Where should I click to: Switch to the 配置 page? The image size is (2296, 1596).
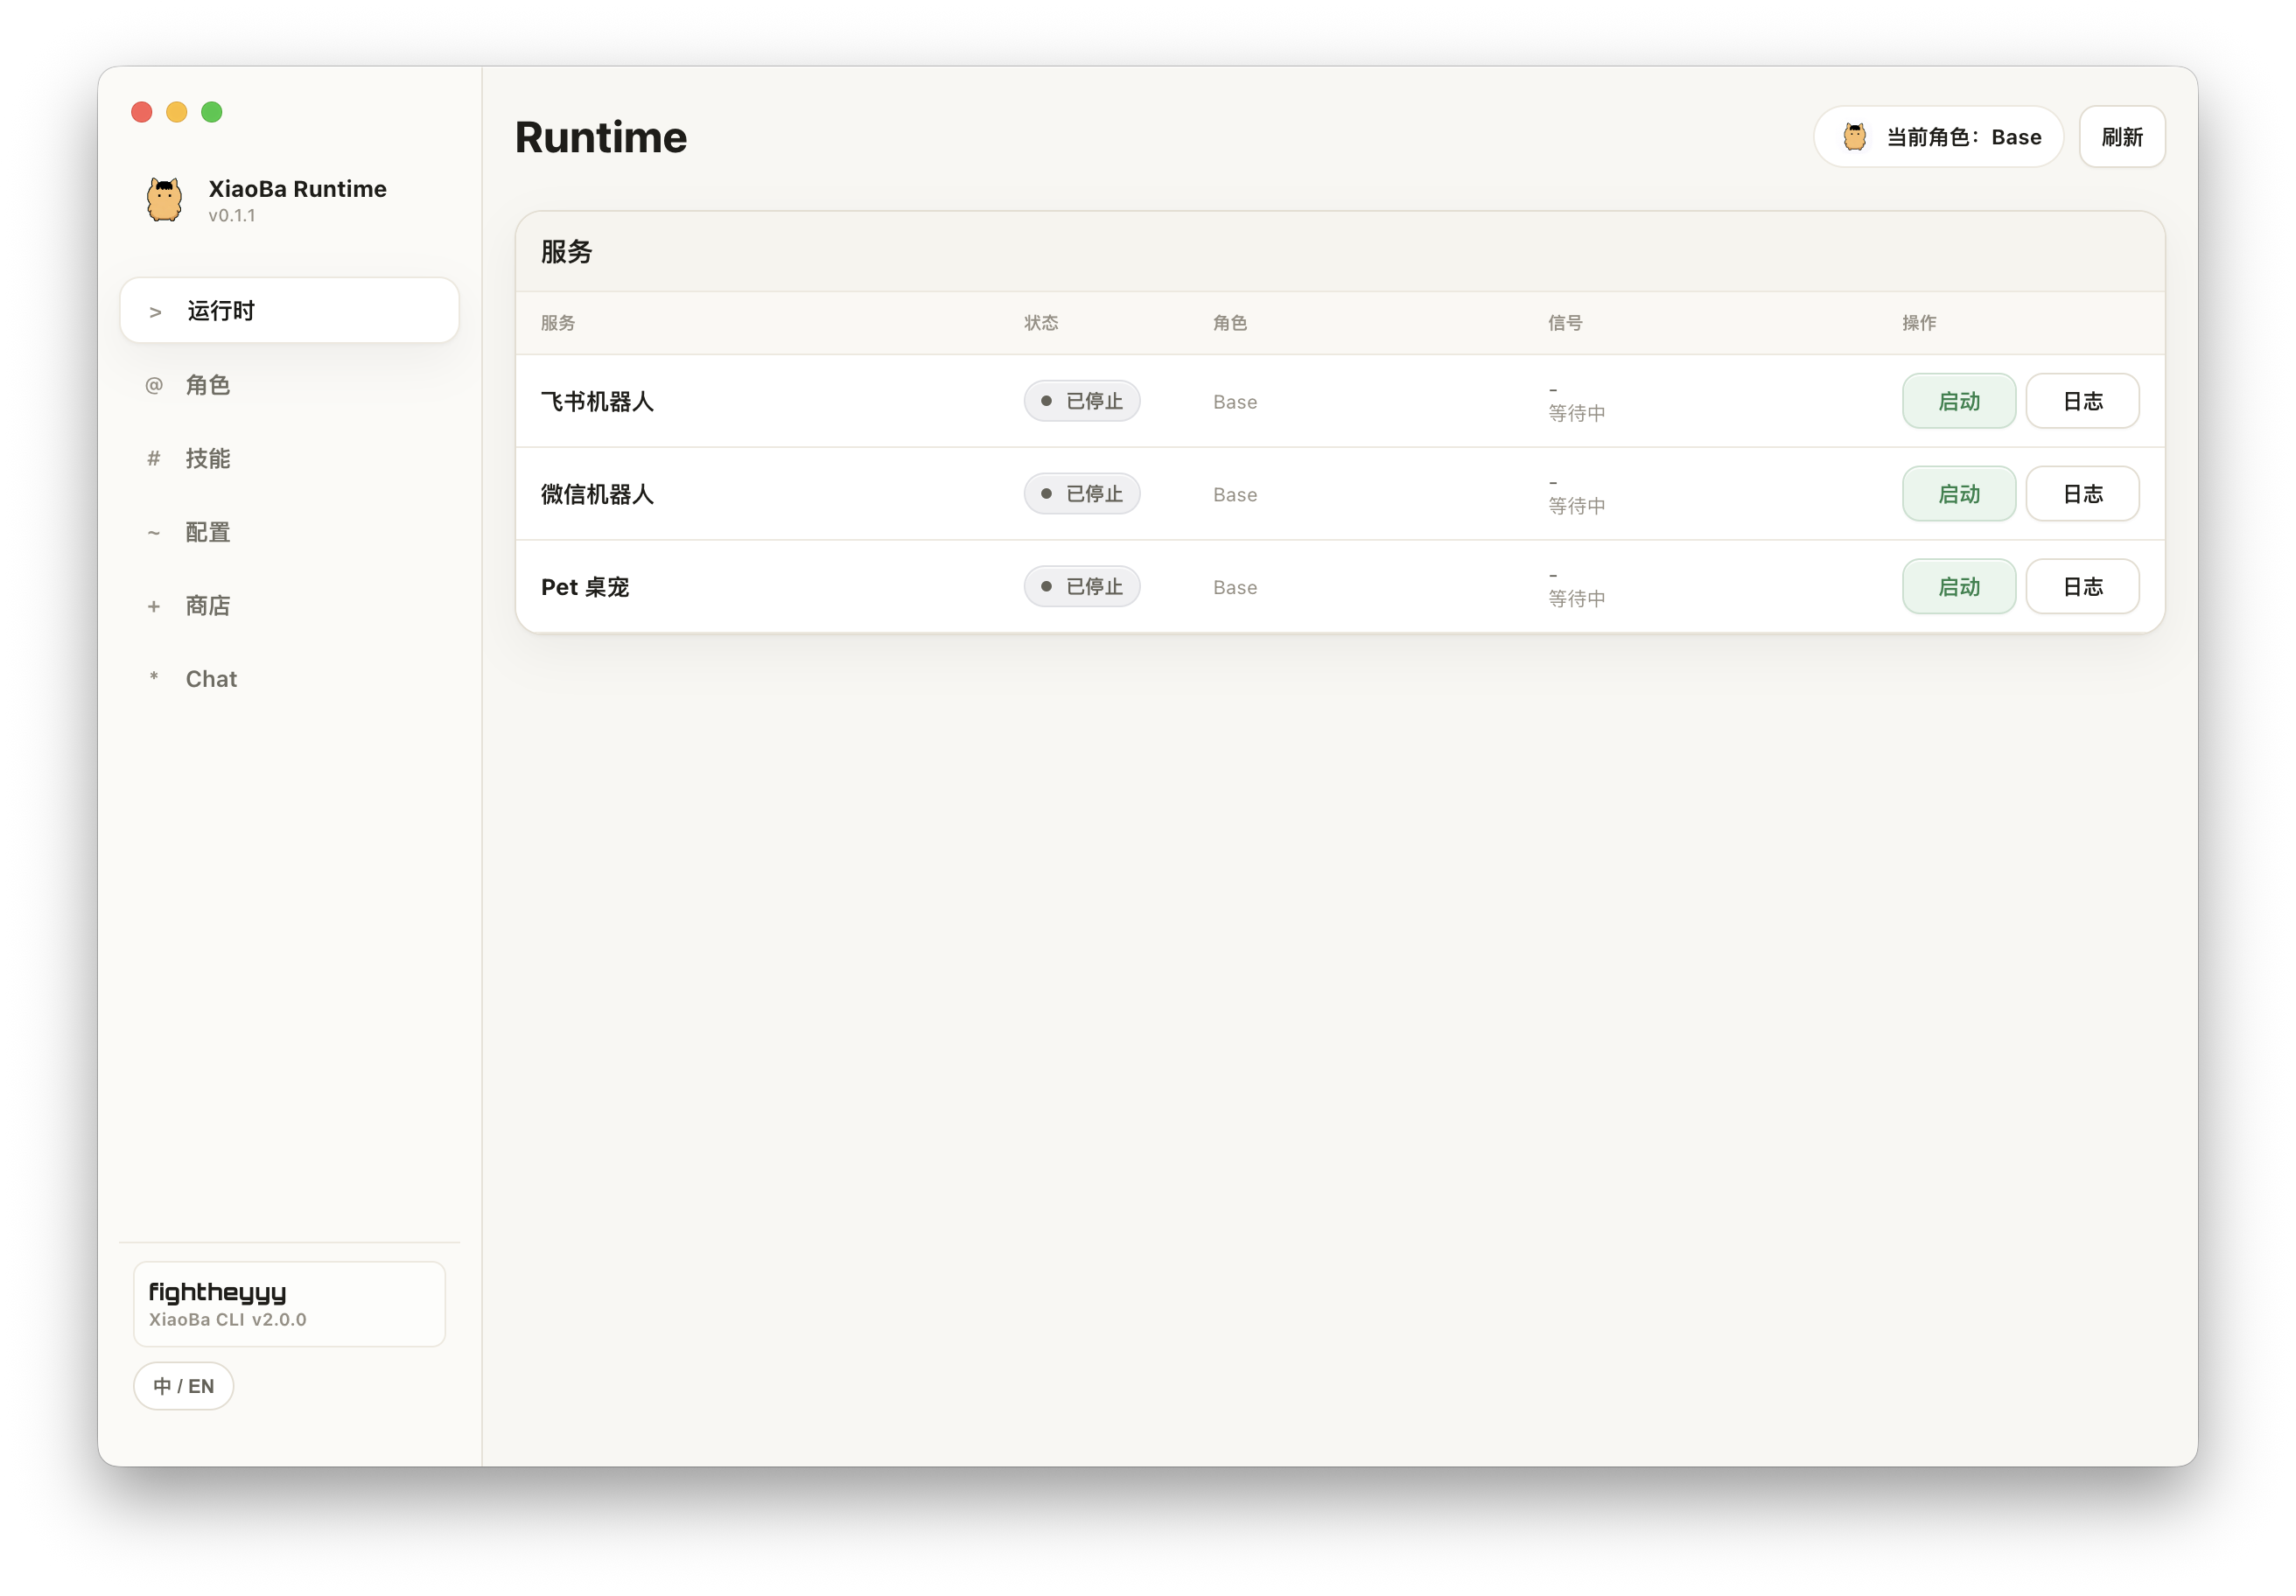coord(289,532)
